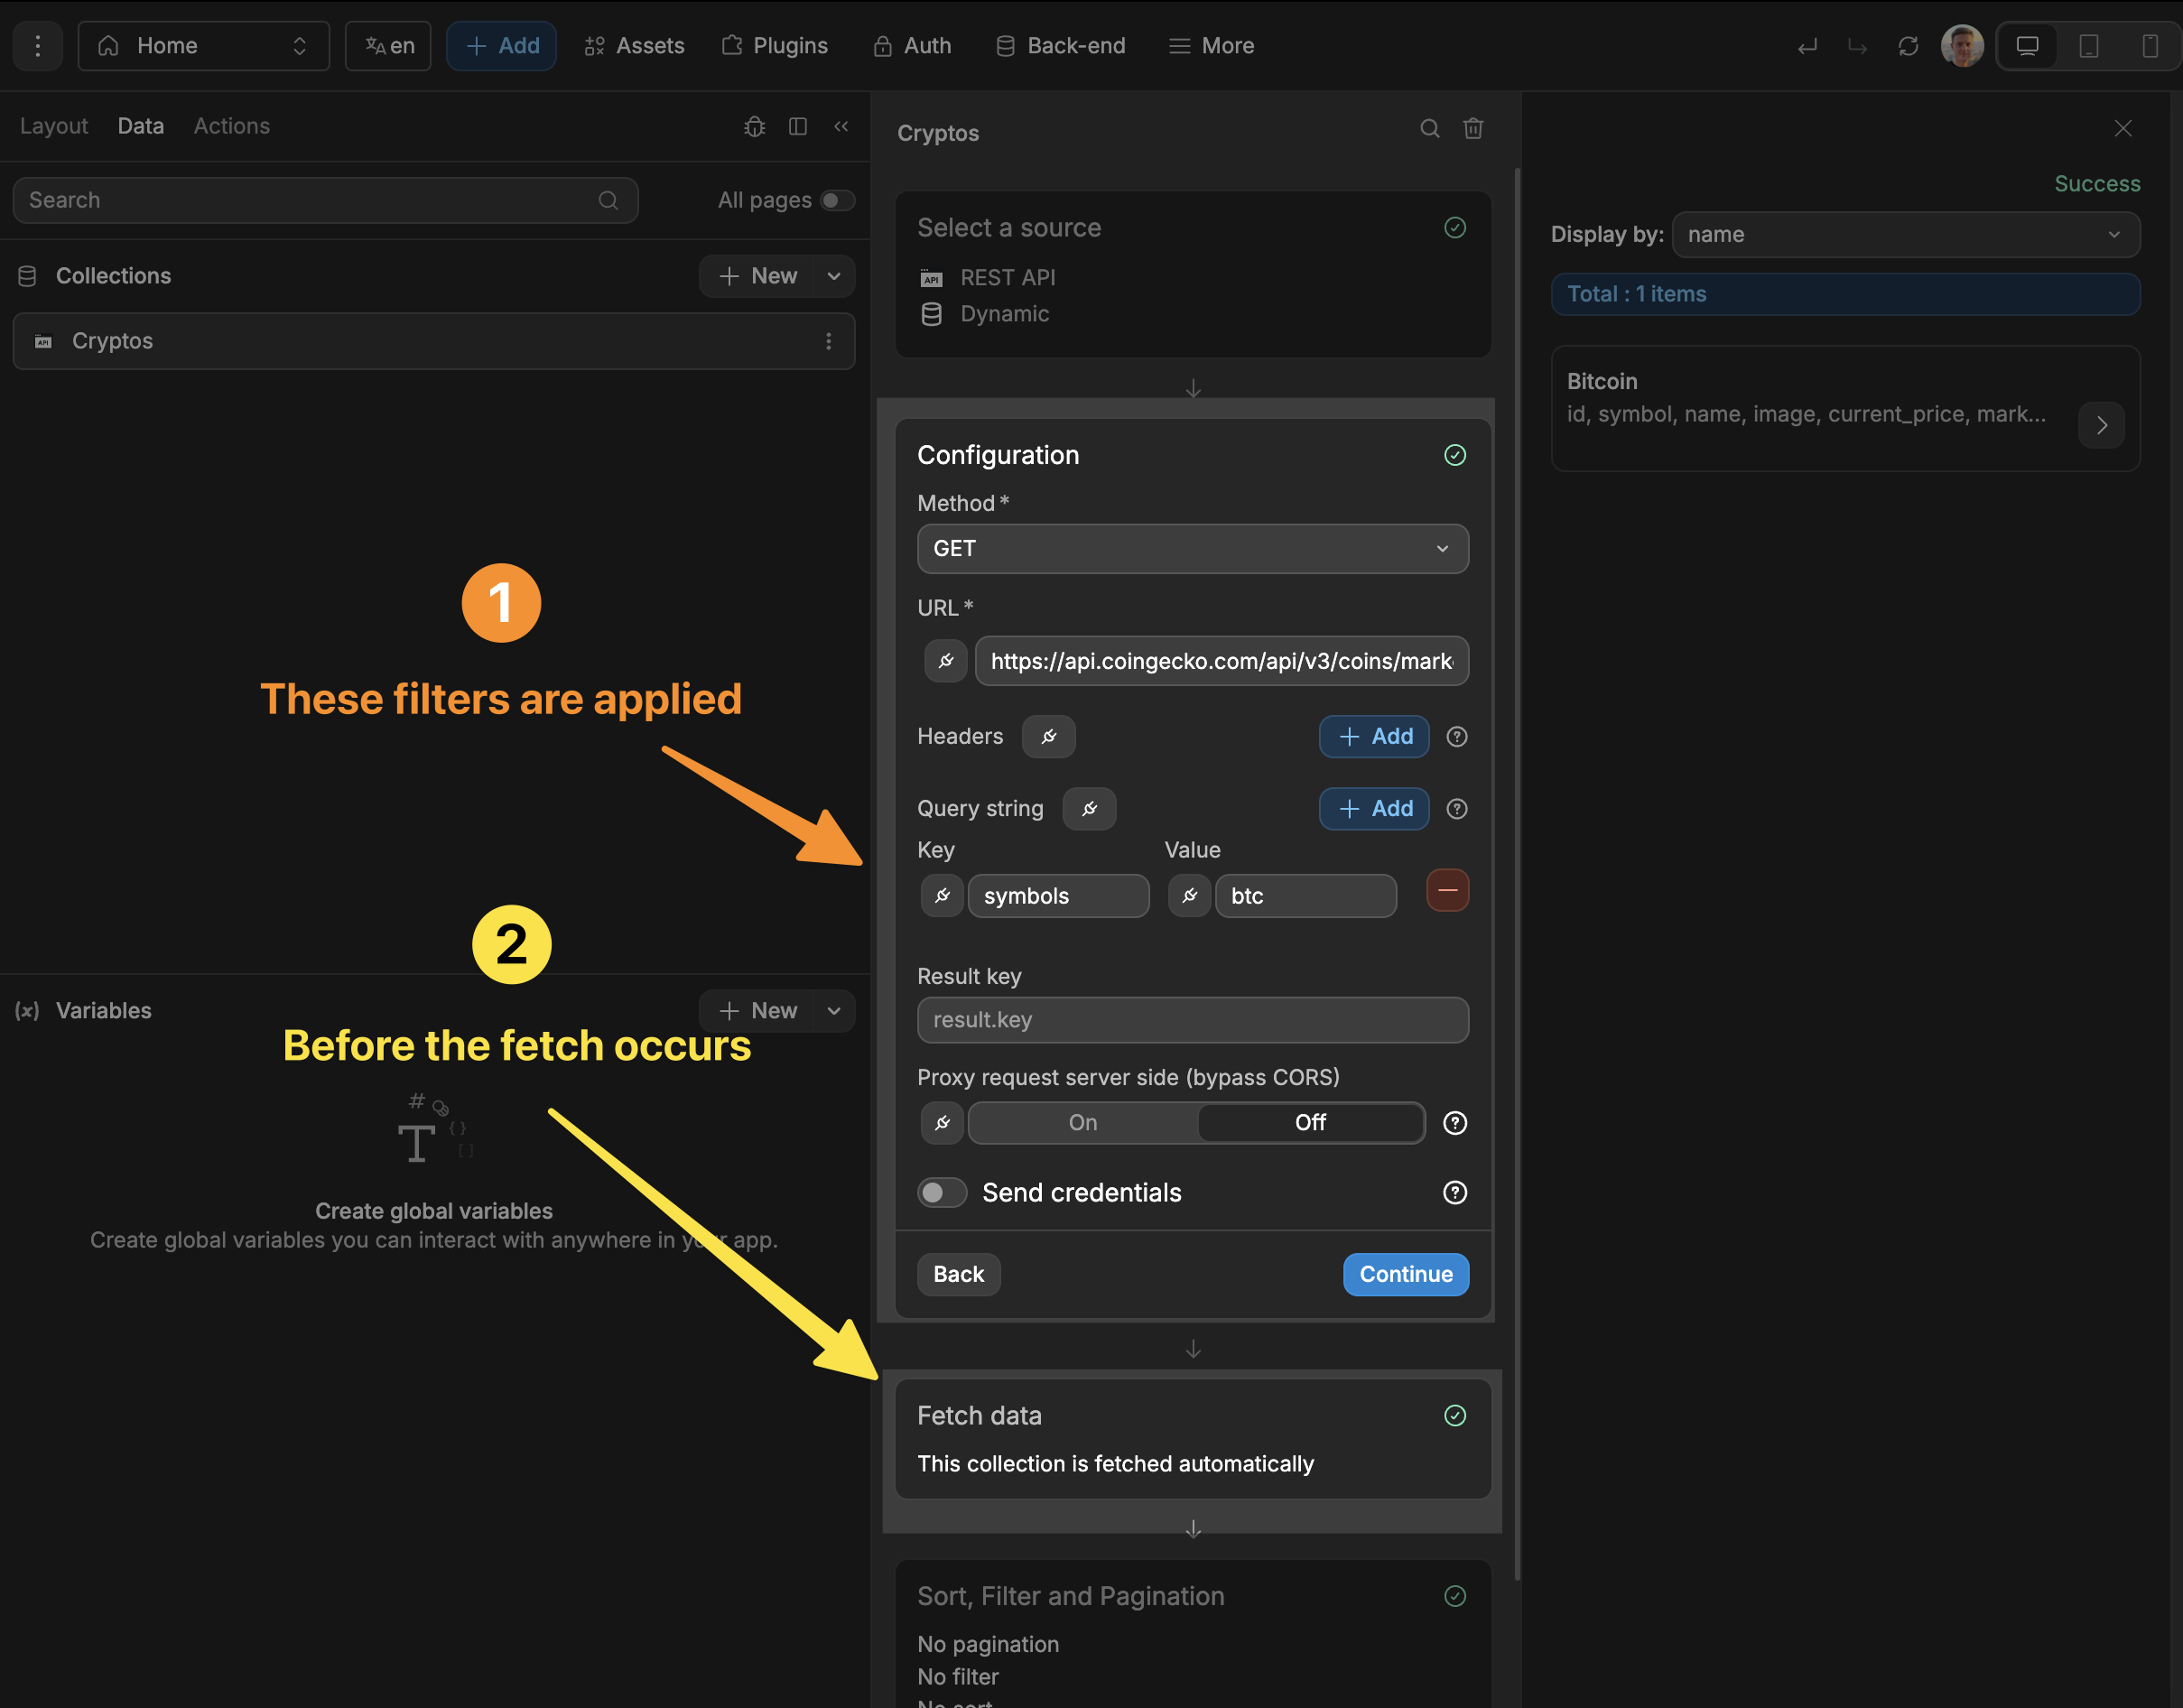Open the Query string help icon
Screen dimensions: 2183x1708
click(1456, 809)
